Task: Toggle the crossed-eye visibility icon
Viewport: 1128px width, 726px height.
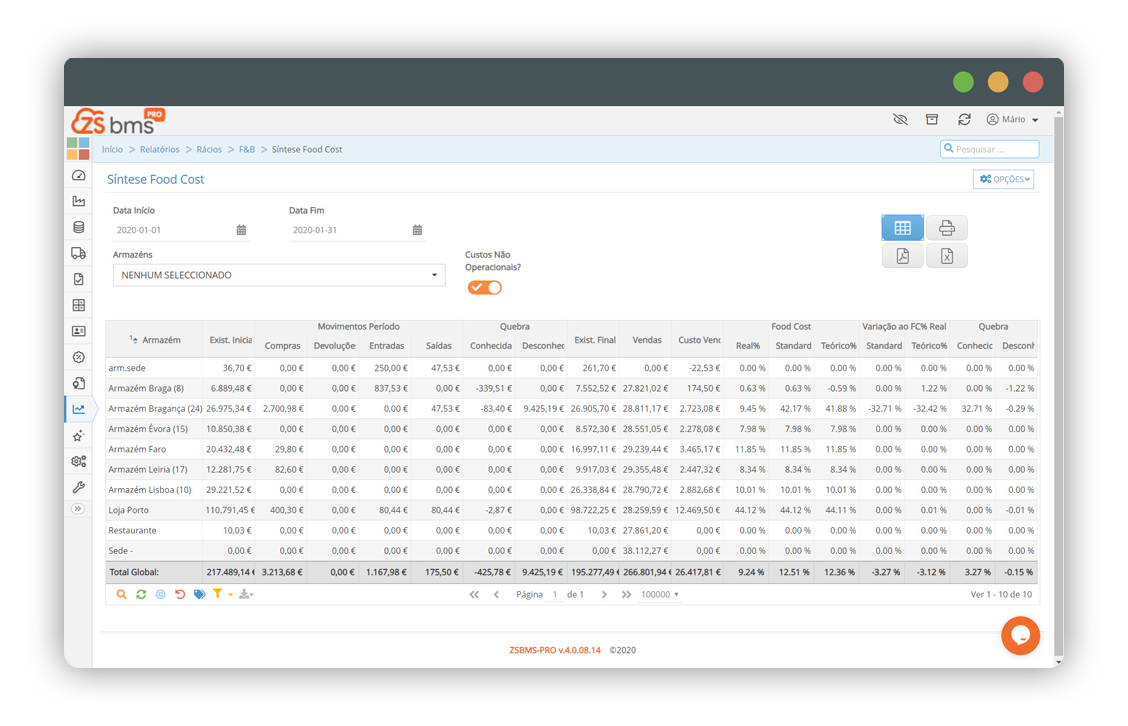Action: click(900, 119)
